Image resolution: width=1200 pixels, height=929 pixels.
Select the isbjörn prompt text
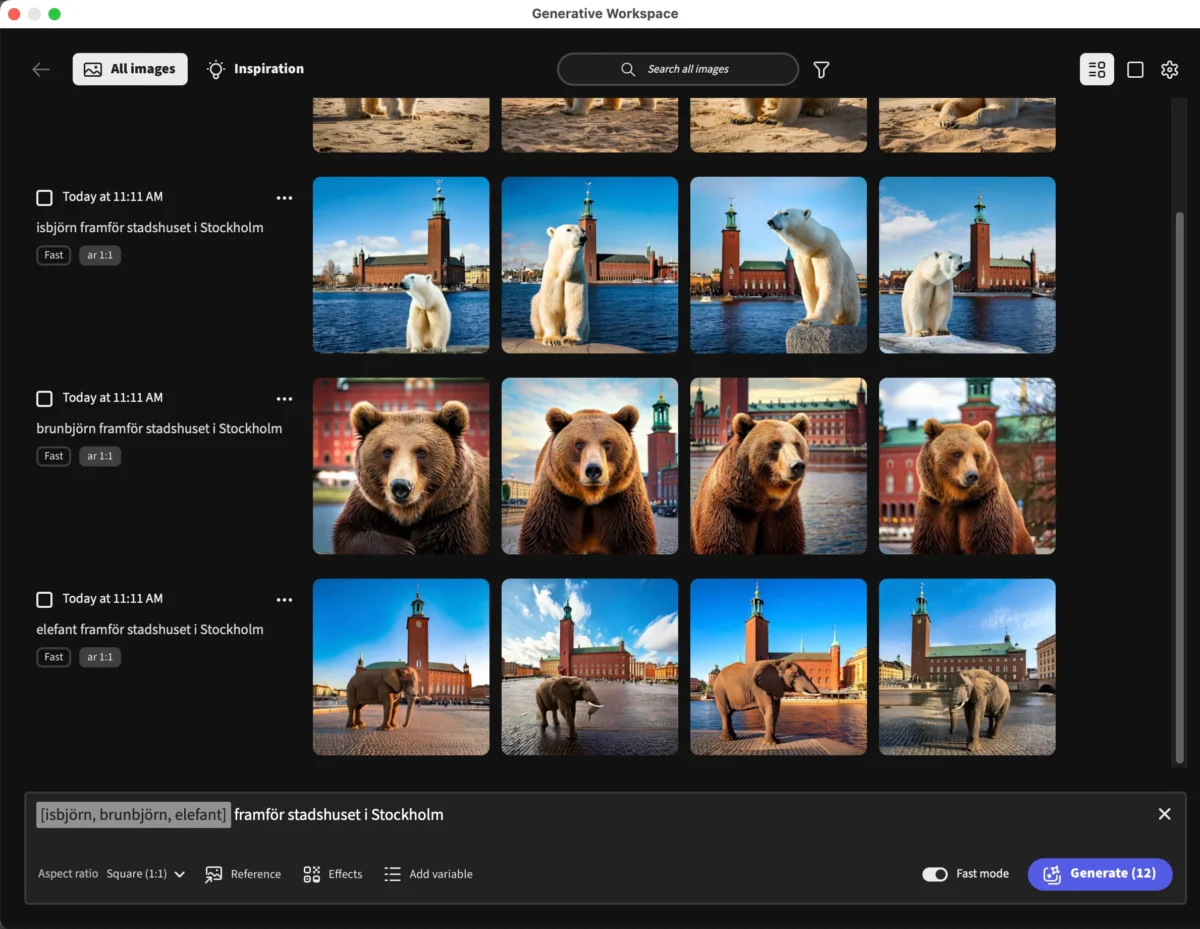click(x=150, y=227)
